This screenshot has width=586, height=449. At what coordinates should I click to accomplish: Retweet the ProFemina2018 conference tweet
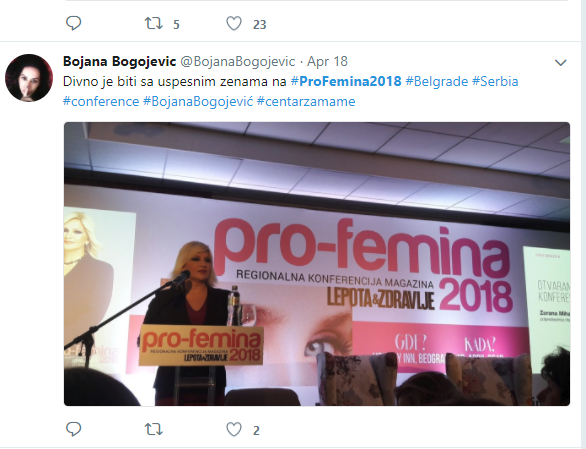point(154,429)
